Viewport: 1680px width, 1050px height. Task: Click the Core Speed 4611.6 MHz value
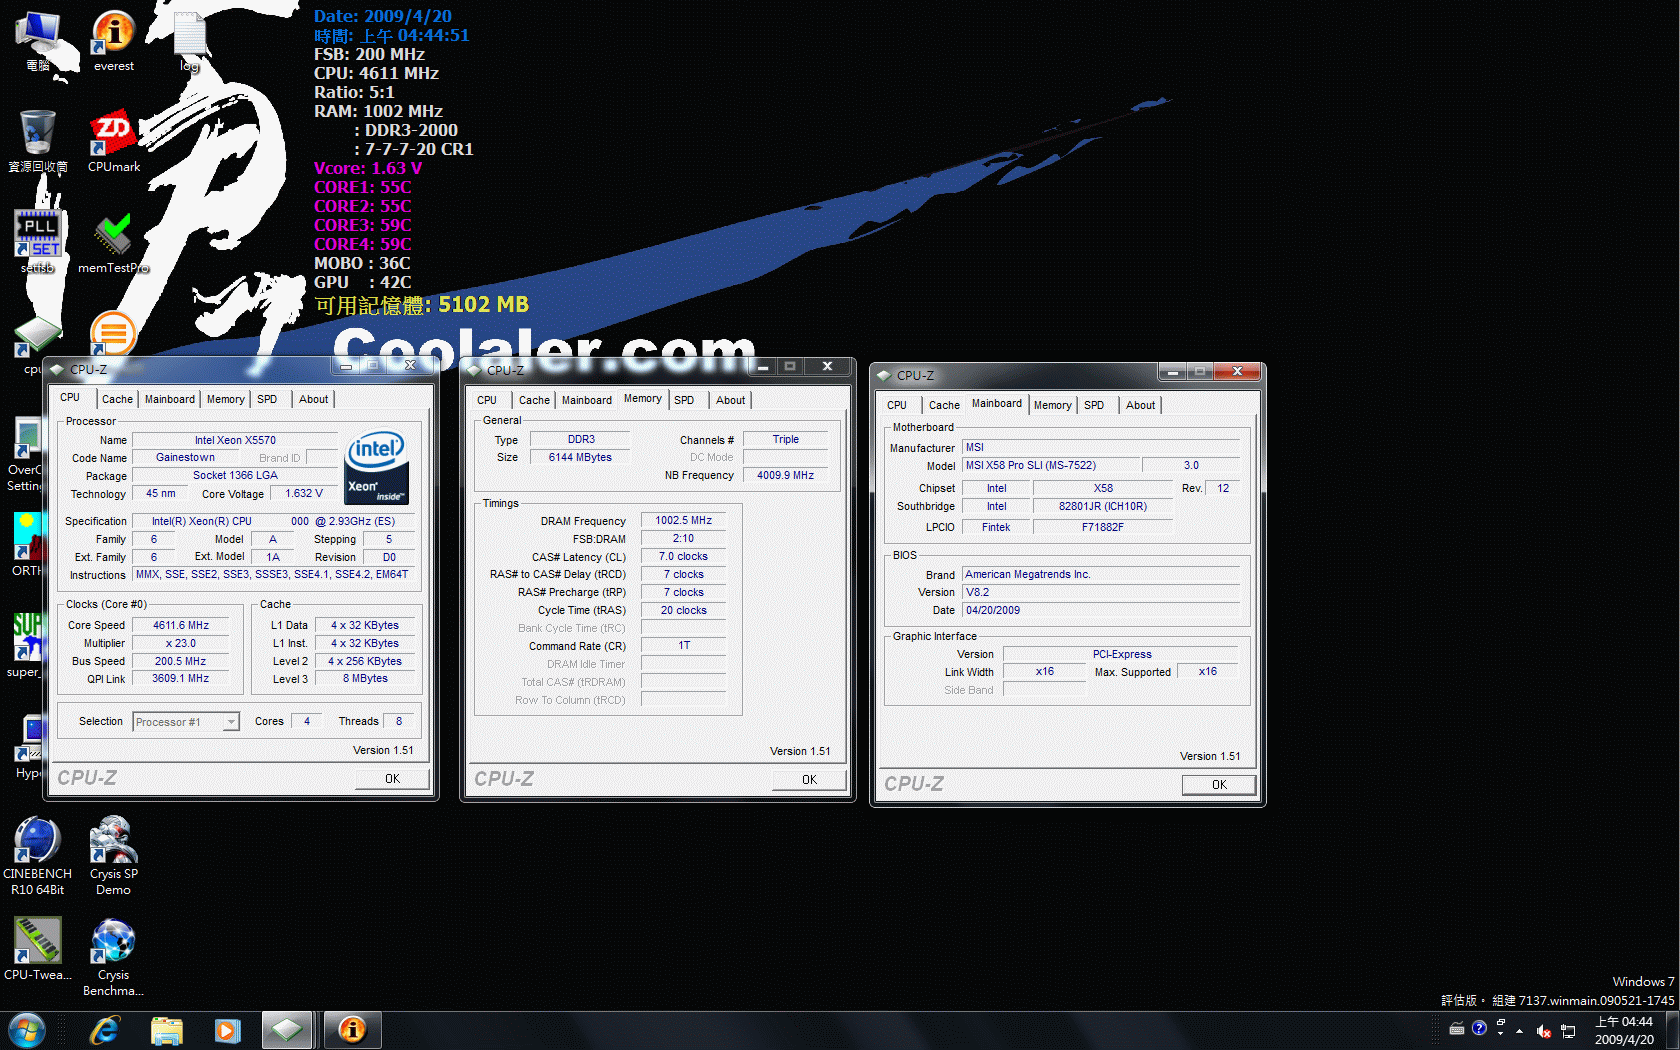pos(181,625)
